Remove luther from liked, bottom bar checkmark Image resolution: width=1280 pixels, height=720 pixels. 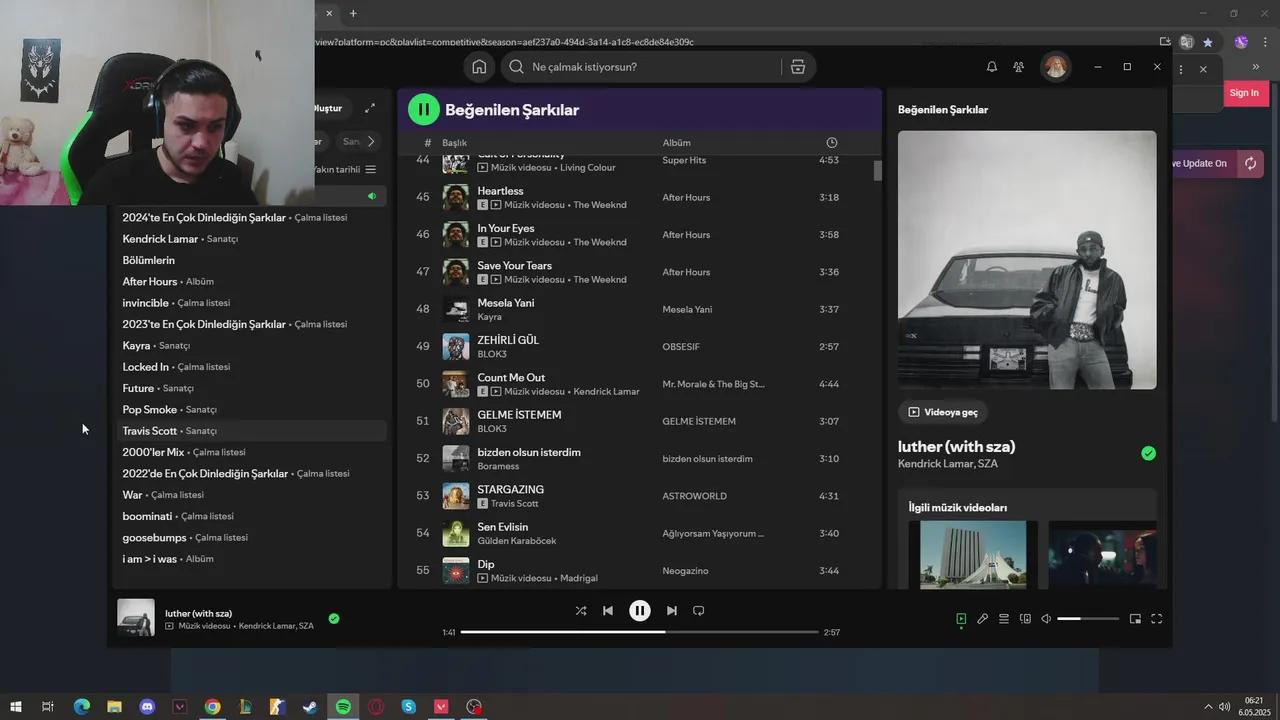point(334,619)
